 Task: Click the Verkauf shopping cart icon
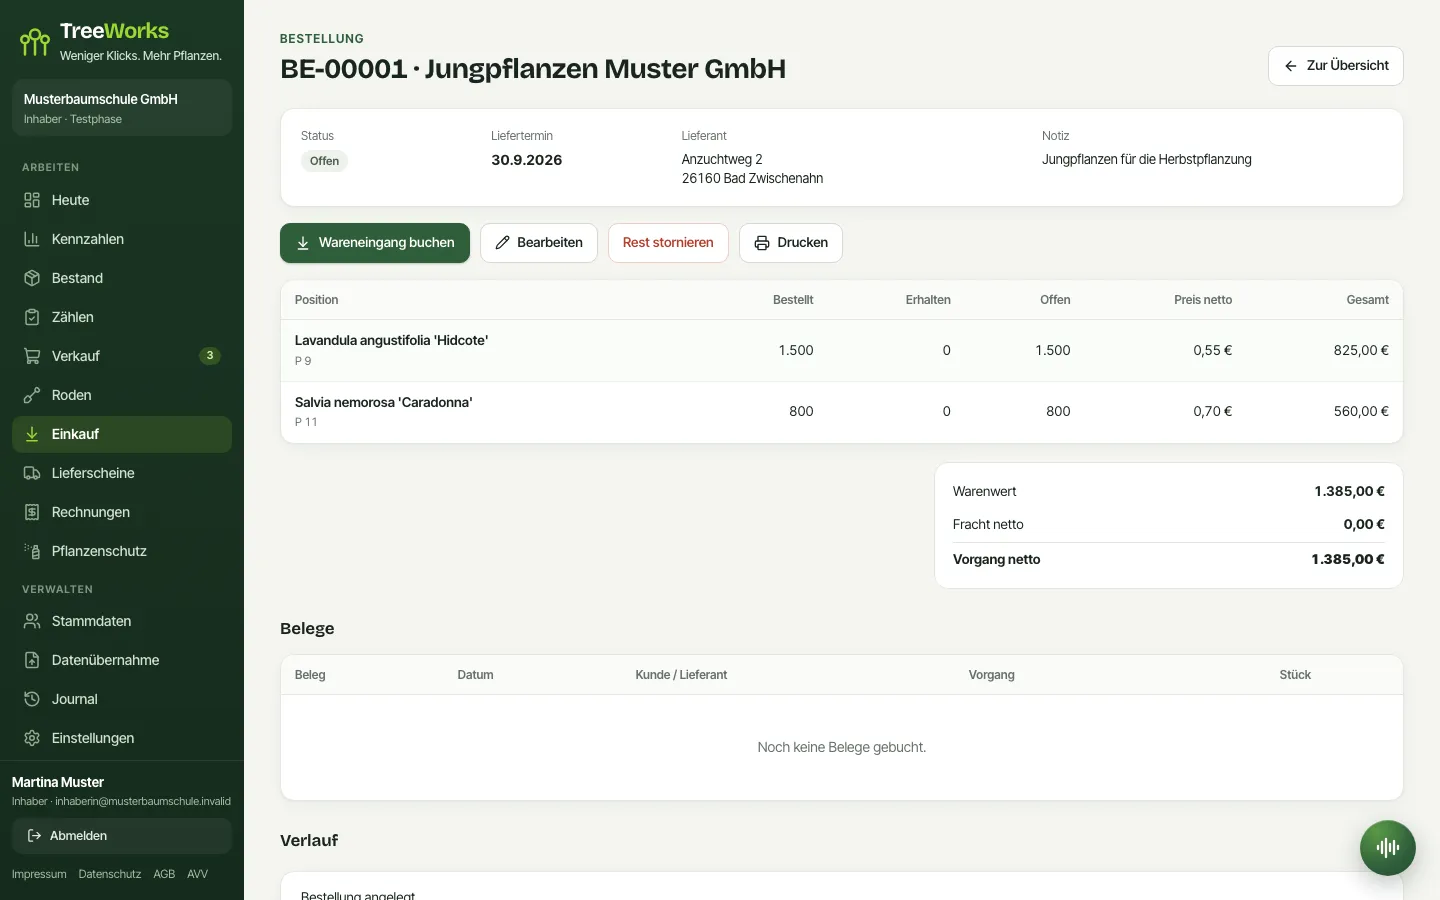coord(32,356)
